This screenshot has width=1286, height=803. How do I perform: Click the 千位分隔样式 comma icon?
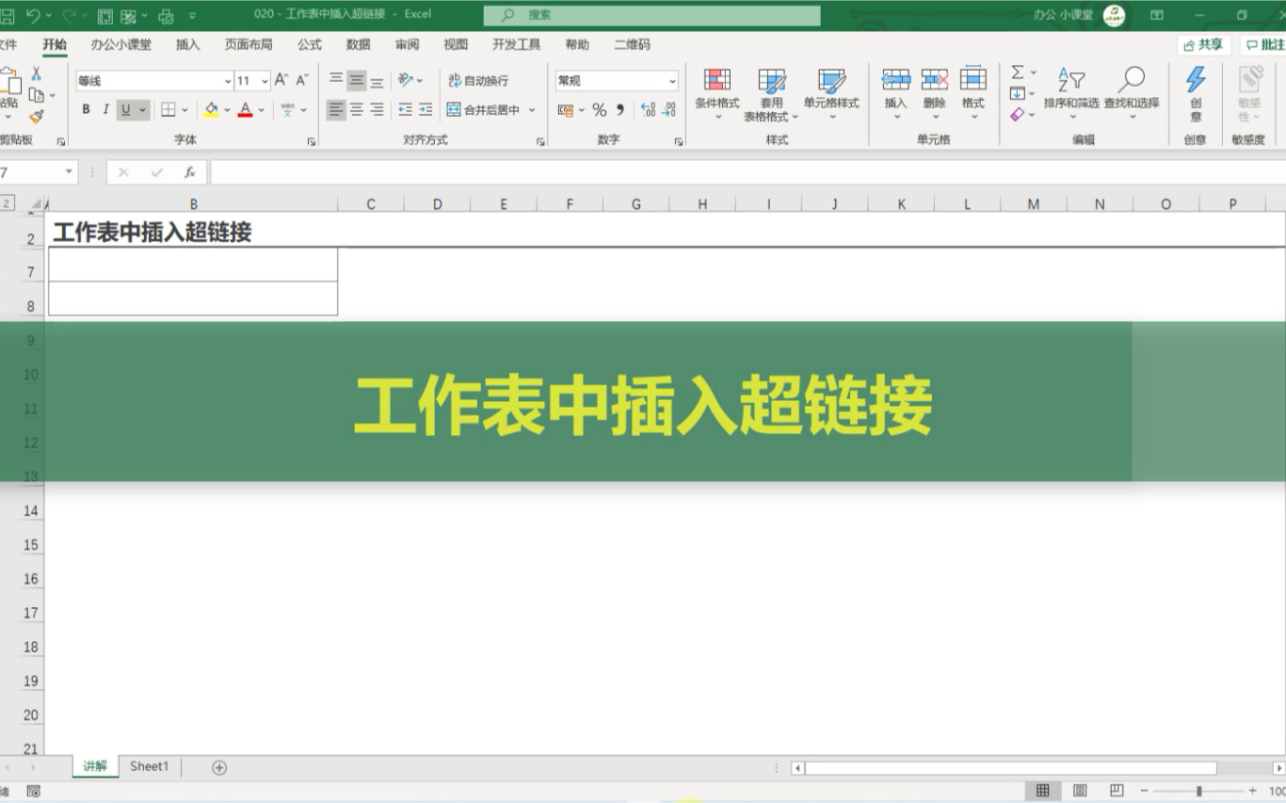618,110
